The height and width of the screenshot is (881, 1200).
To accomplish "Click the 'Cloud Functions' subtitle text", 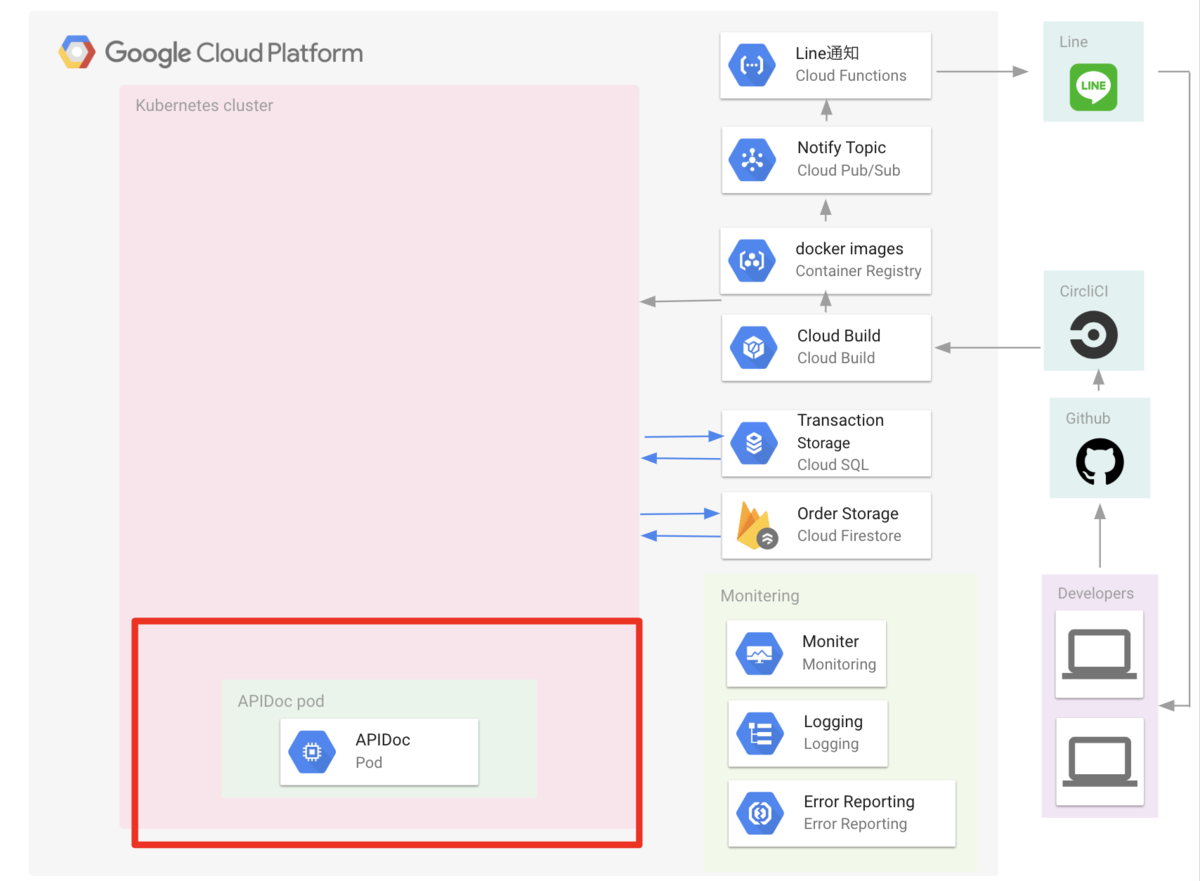I will click(x=851, y=76).
